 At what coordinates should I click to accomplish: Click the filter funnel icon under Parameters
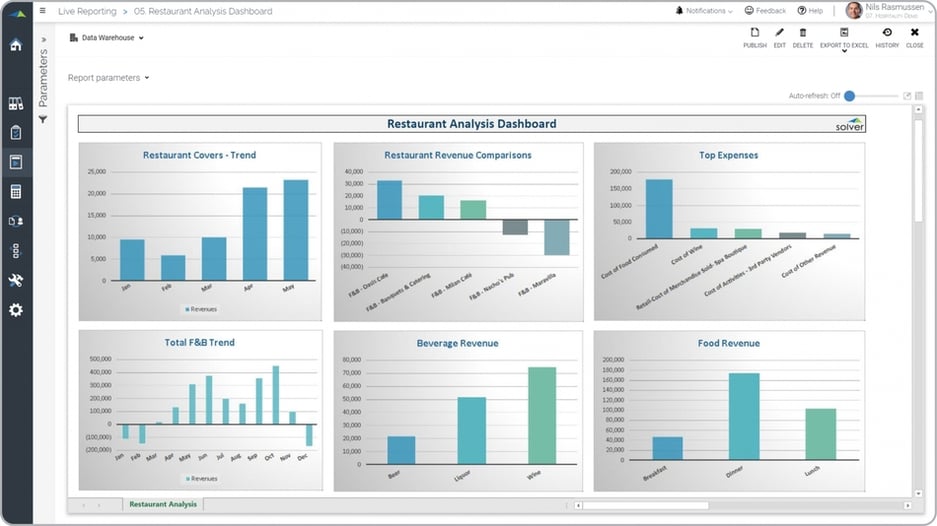point(43,120)
